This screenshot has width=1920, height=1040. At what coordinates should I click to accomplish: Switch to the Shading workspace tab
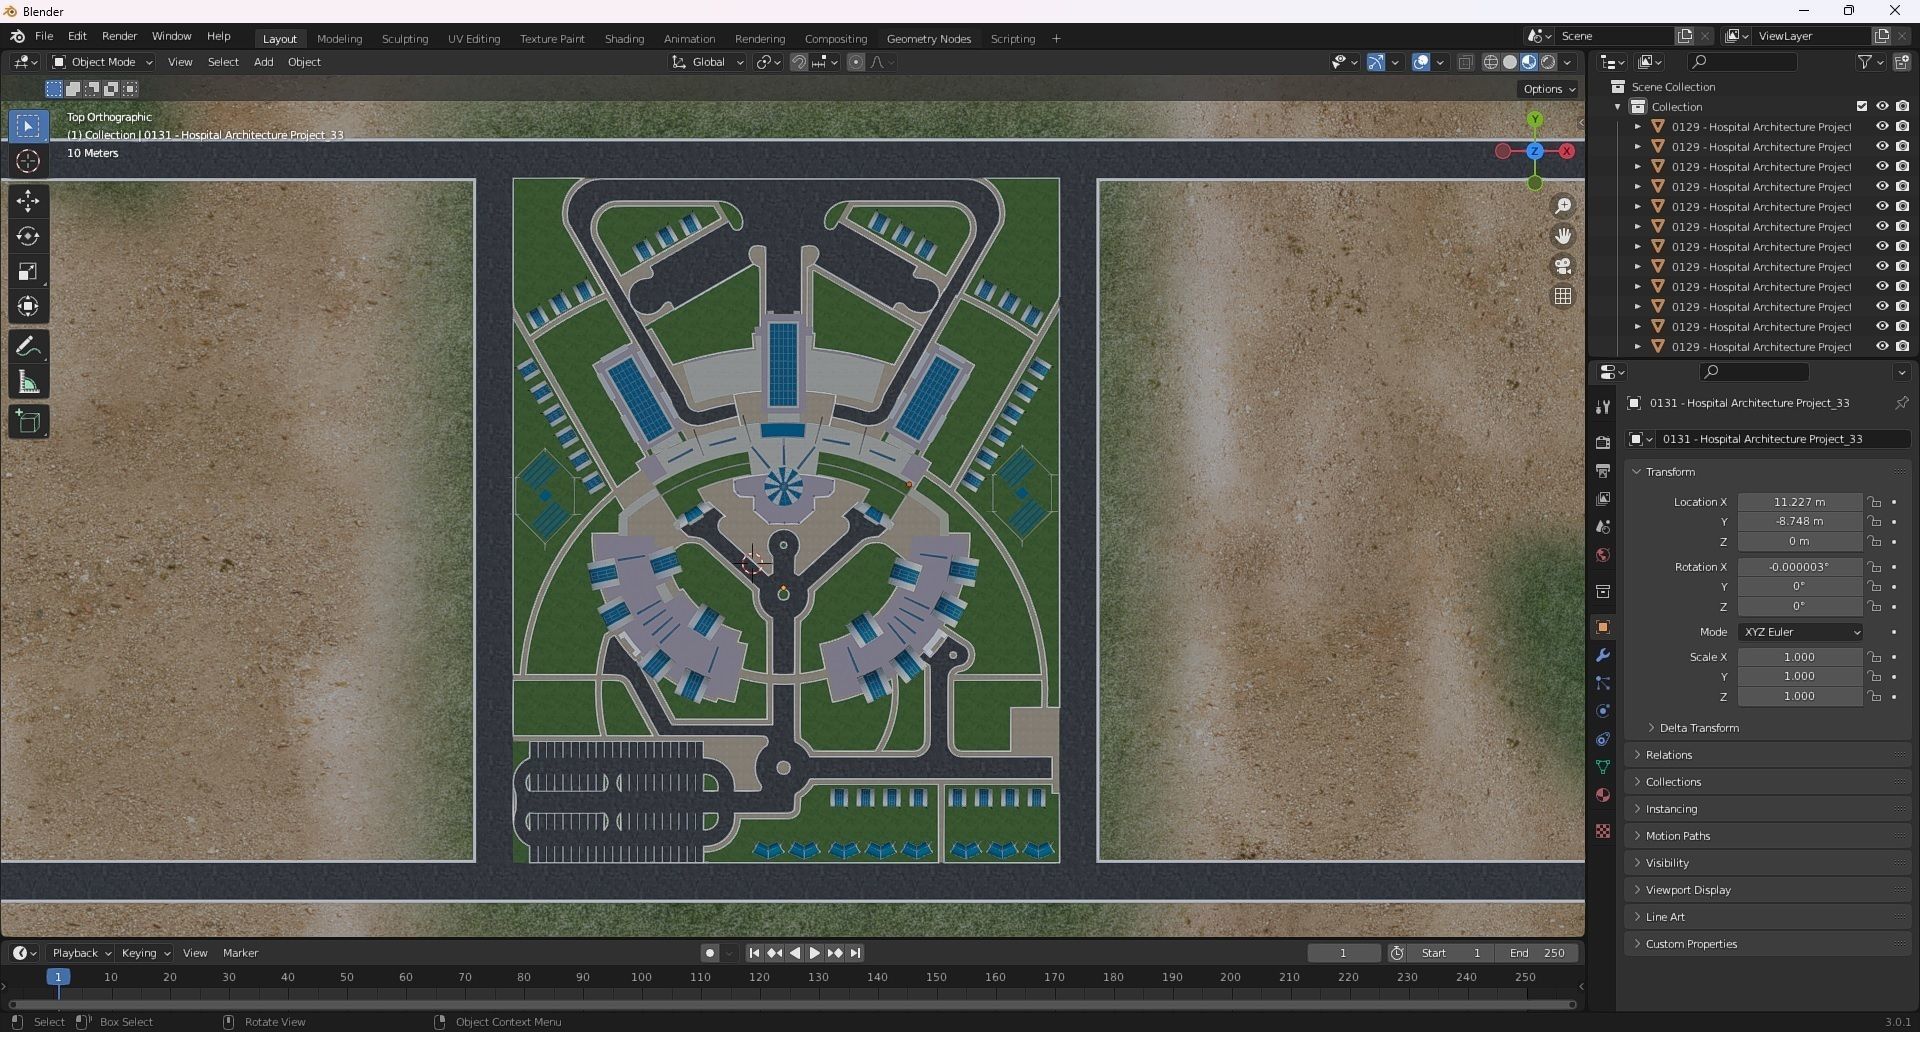(624, 39)
